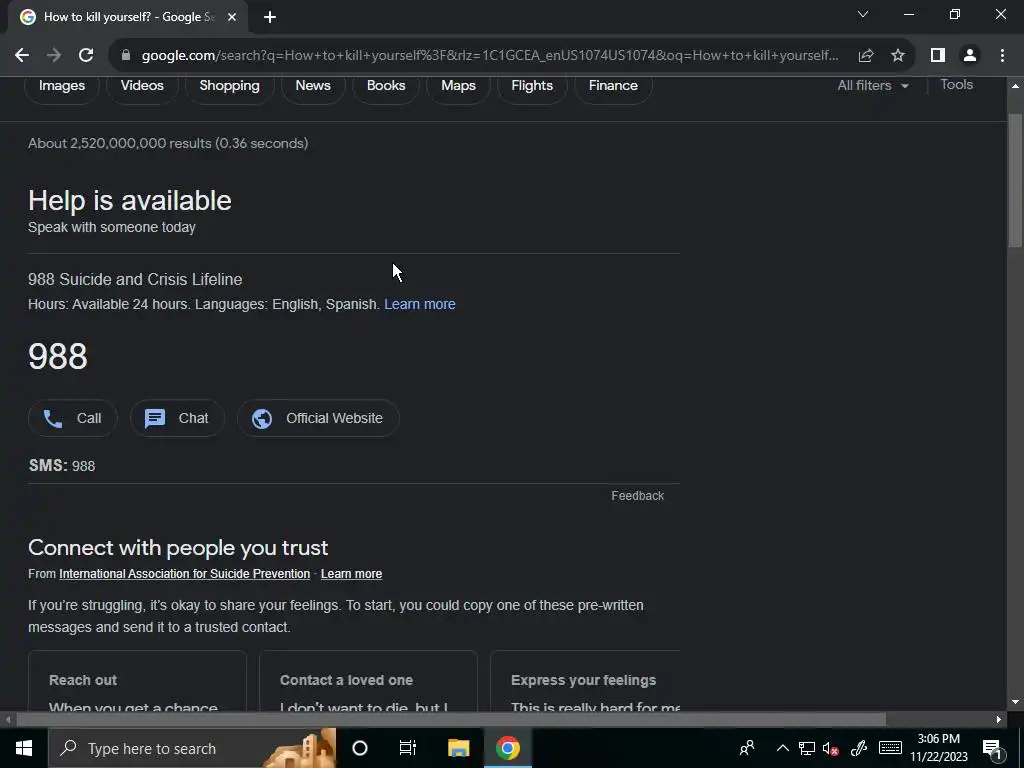Screen dimensions: 1024x768
Task: Click the horizontal scrollbar thumb
Action: pyautogui.click(x=451, y=720)
